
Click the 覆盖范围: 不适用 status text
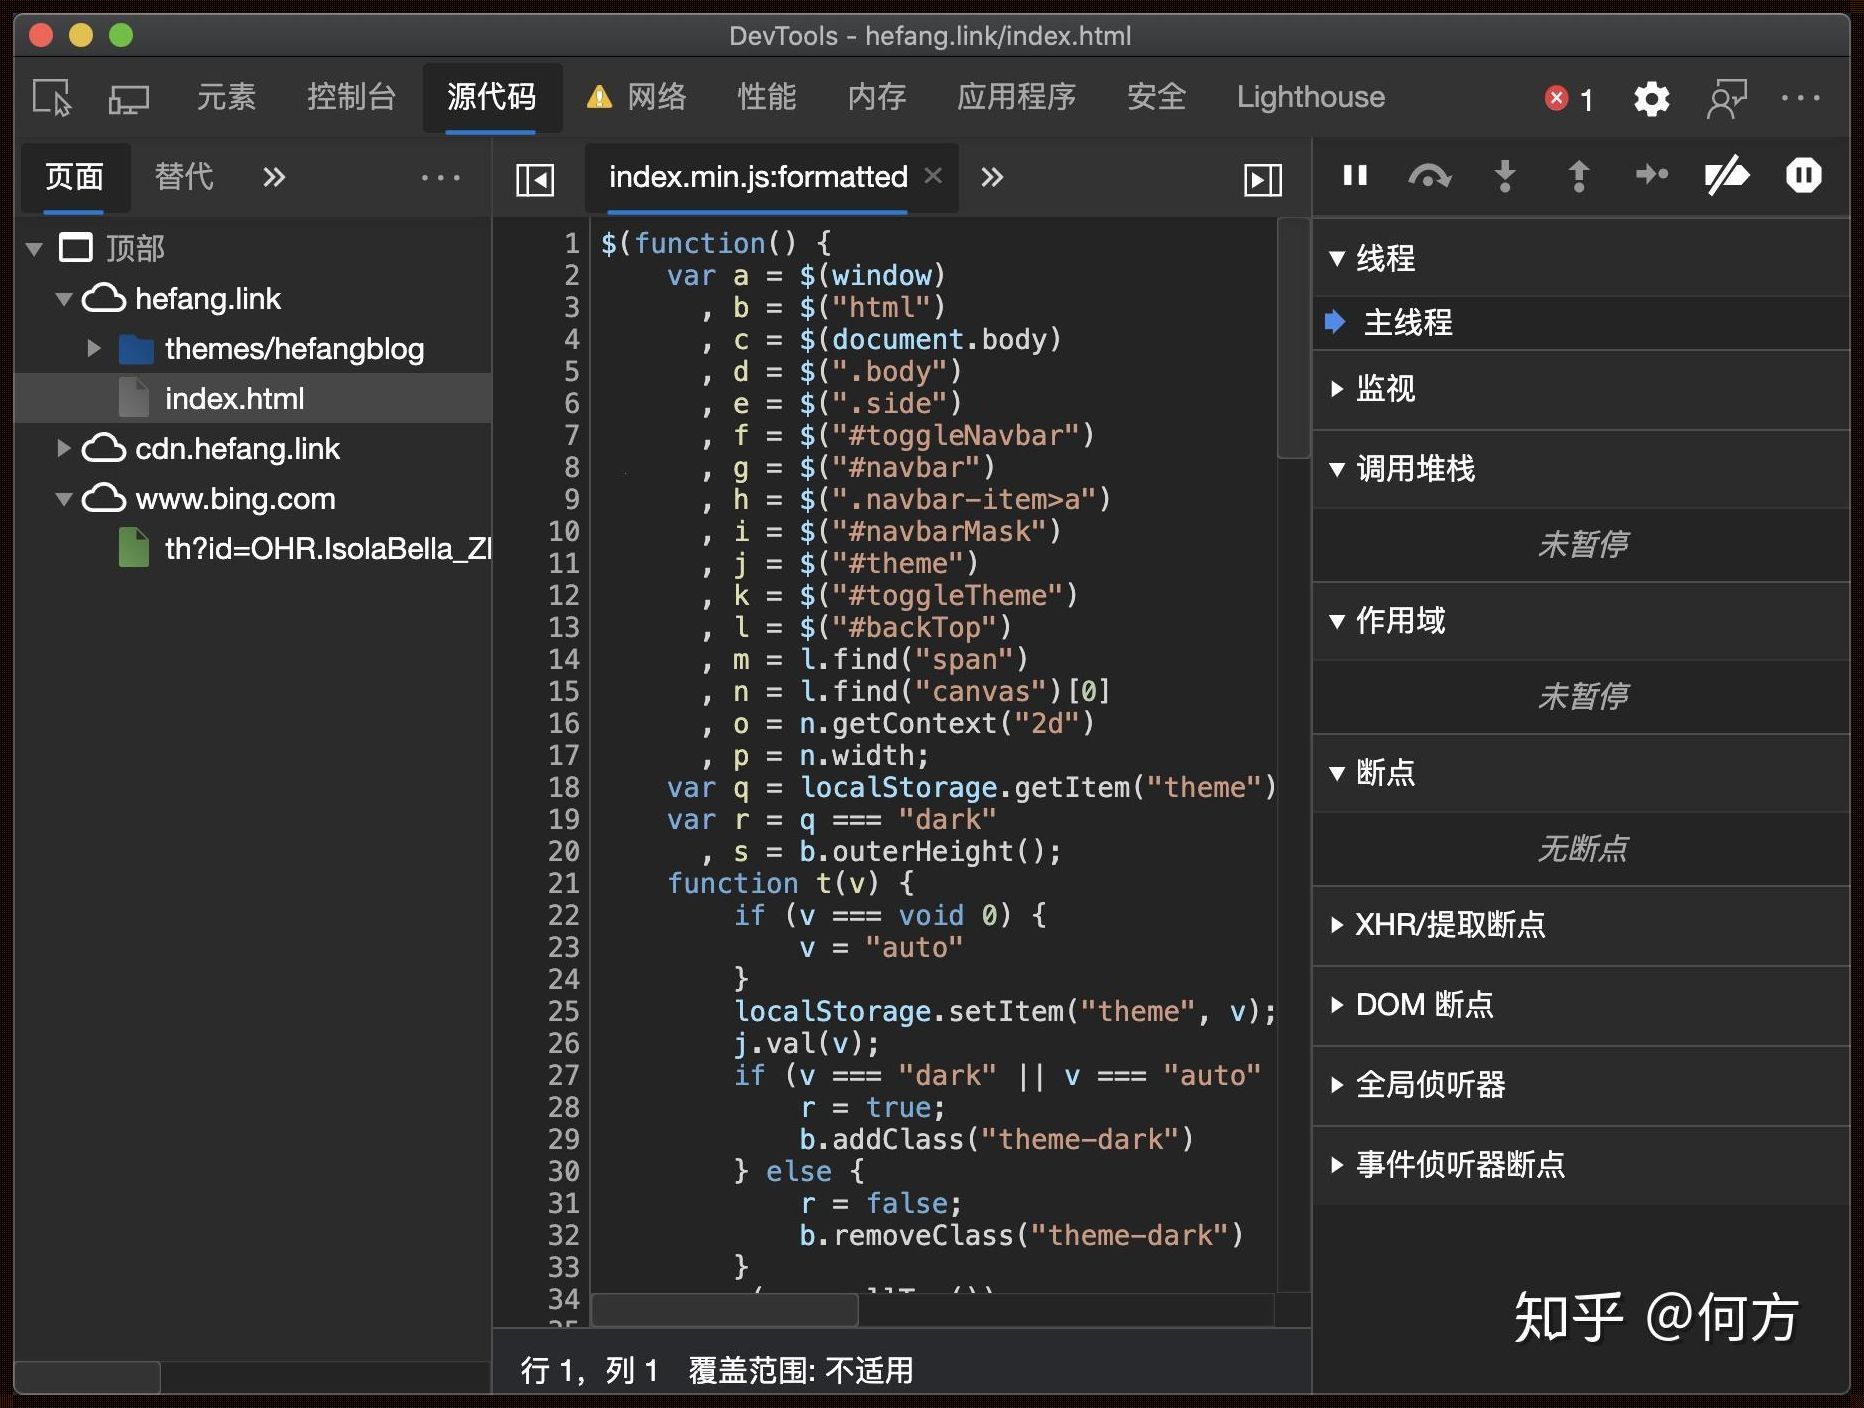(x=801, y=1370)
